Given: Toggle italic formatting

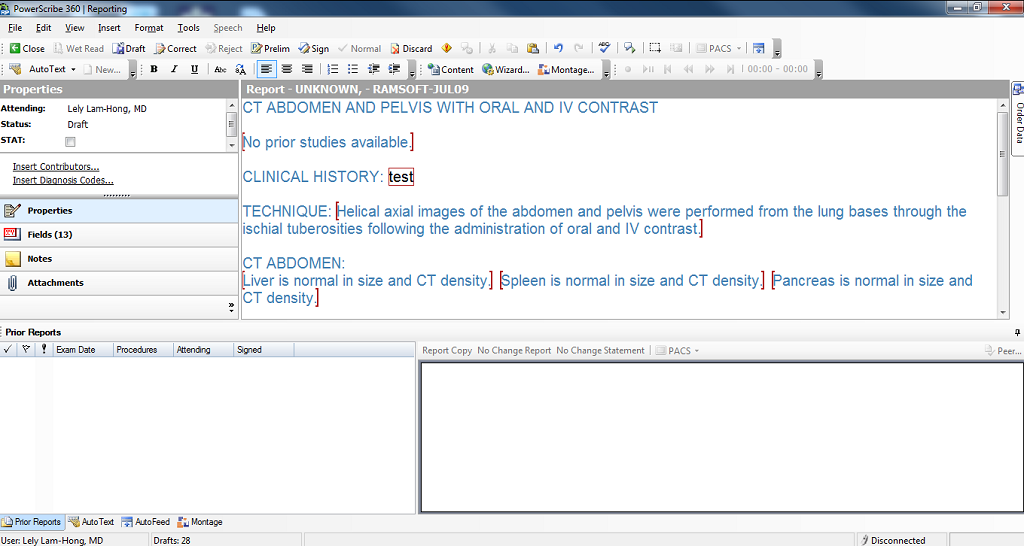Looking at the screenshot, I should pyautogui.click(x=174, y=70).
